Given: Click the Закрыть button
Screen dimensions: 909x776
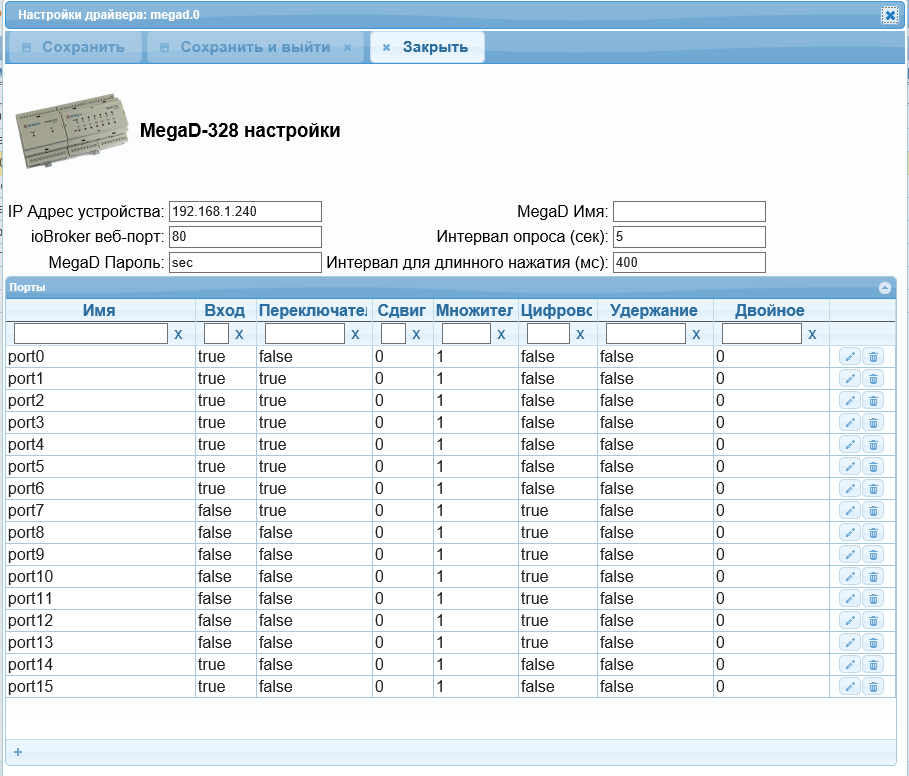Looking at the screenshot, I should 427,47.
